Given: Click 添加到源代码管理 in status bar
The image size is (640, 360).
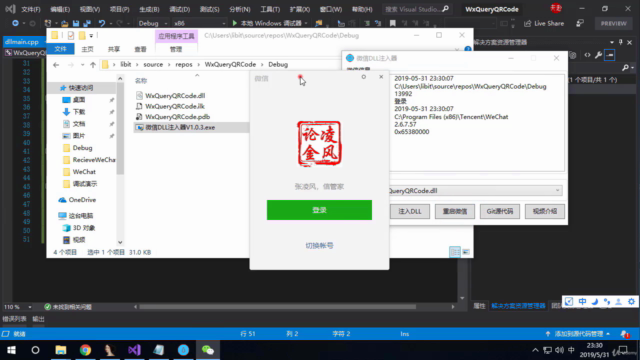Looking at the screenshot, I should (x=578, y=334).
